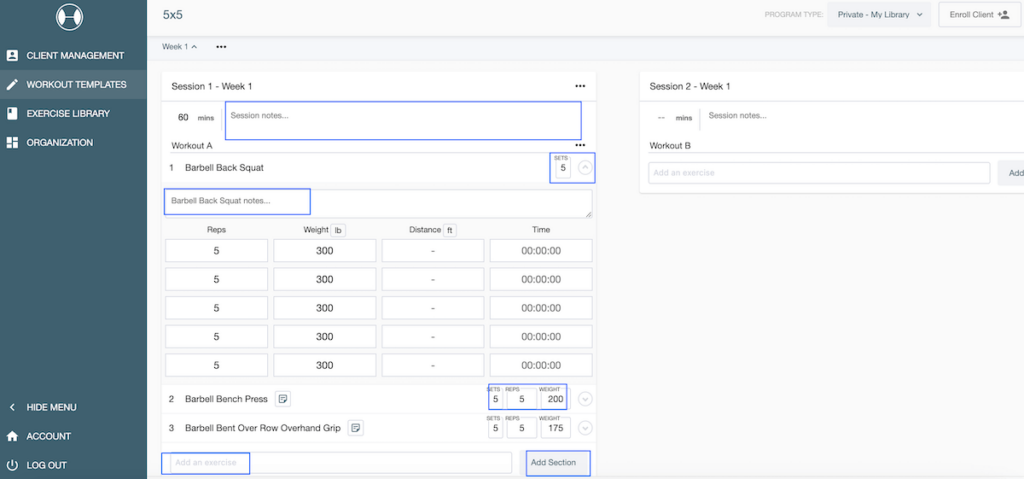
Task: Open Workout A section three-dot menu
Action: coord(580,146)
